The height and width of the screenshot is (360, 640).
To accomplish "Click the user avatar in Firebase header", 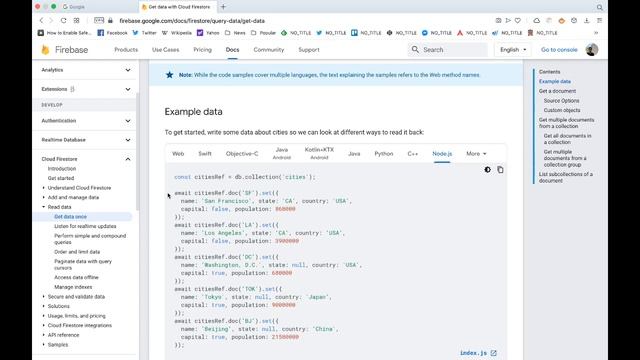I will click(592, 50).
